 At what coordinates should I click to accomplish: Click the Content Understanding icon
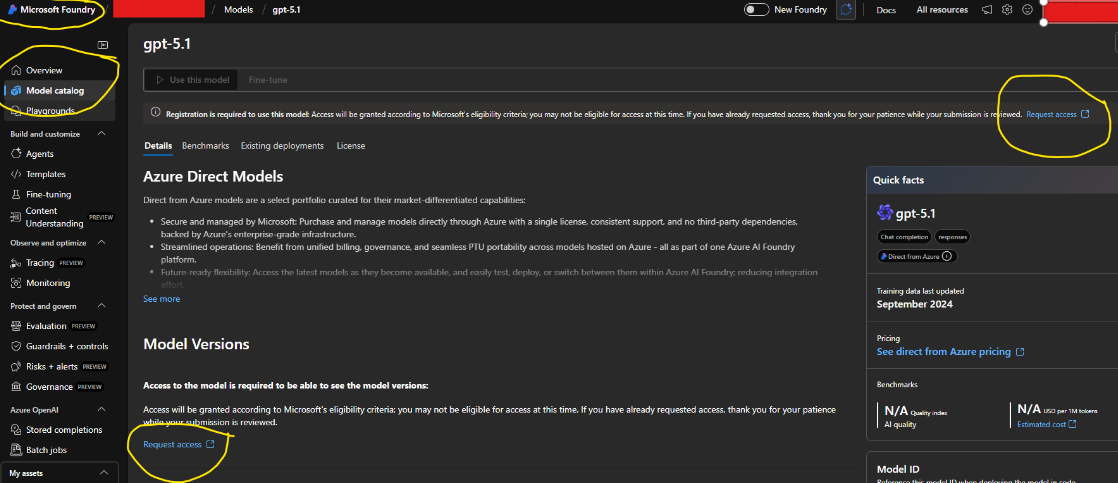(x=16, y=218)
